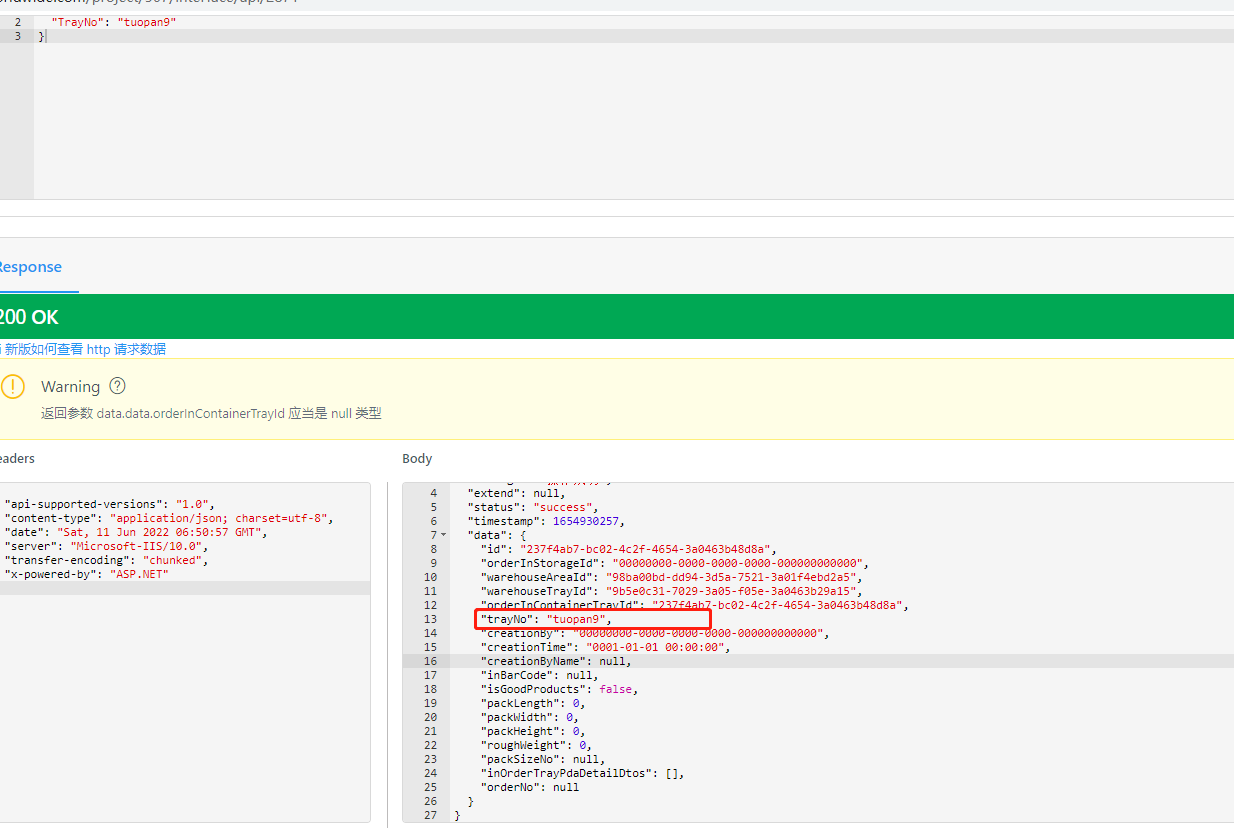This screenshot has width=1234, height=840.
Task: Click line number 16 in Body gutter
Action: [429, 661]
